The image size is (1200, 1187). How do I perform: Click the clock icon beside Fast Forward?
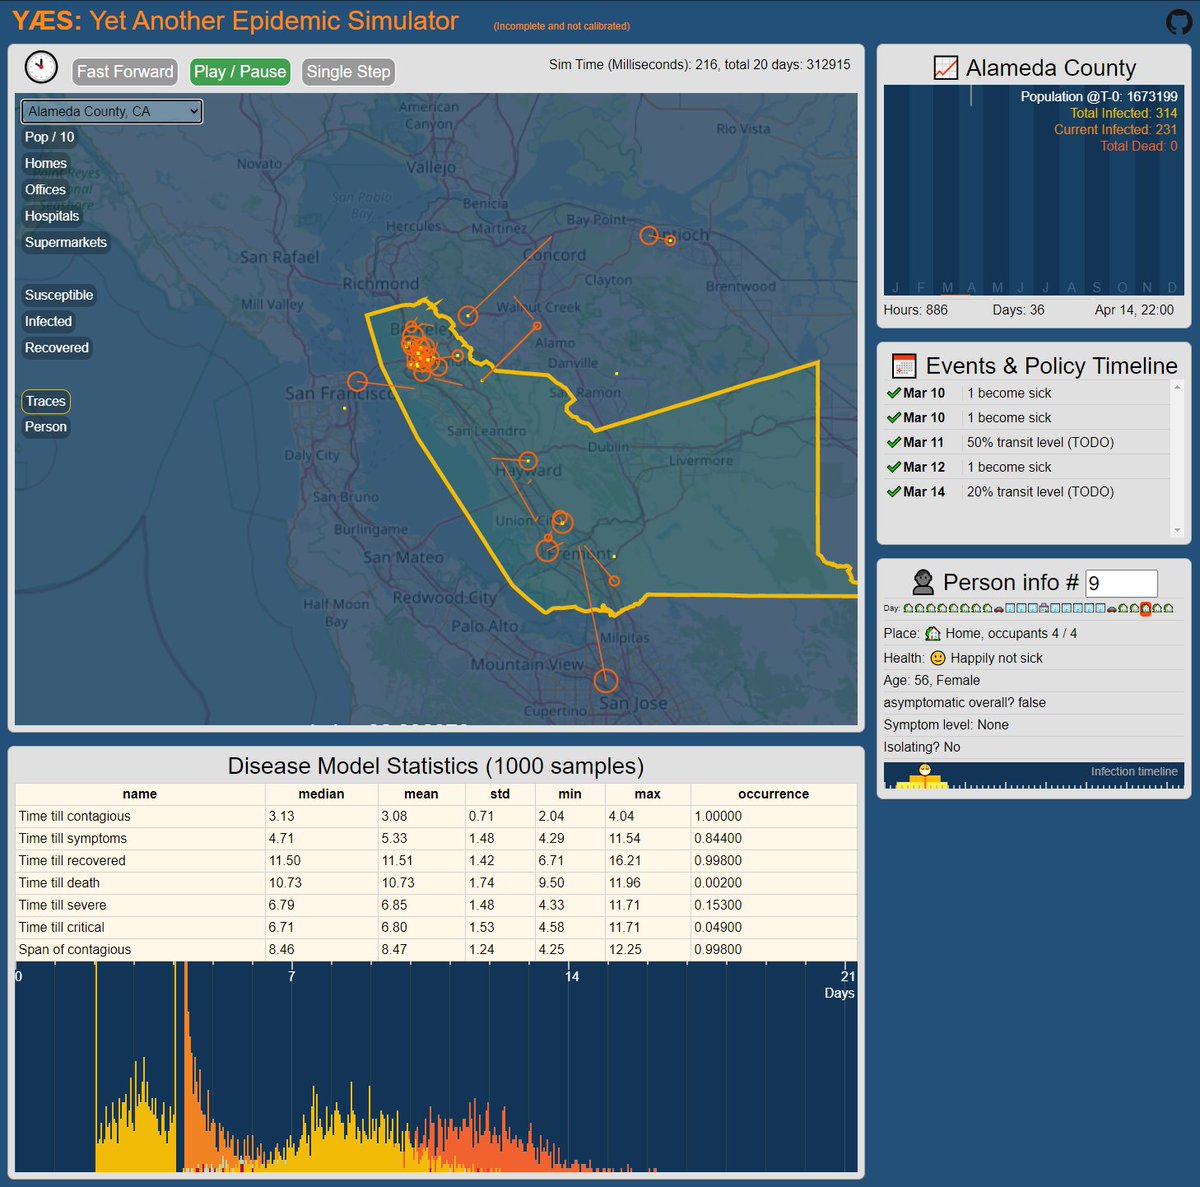(x=41, y=67)
